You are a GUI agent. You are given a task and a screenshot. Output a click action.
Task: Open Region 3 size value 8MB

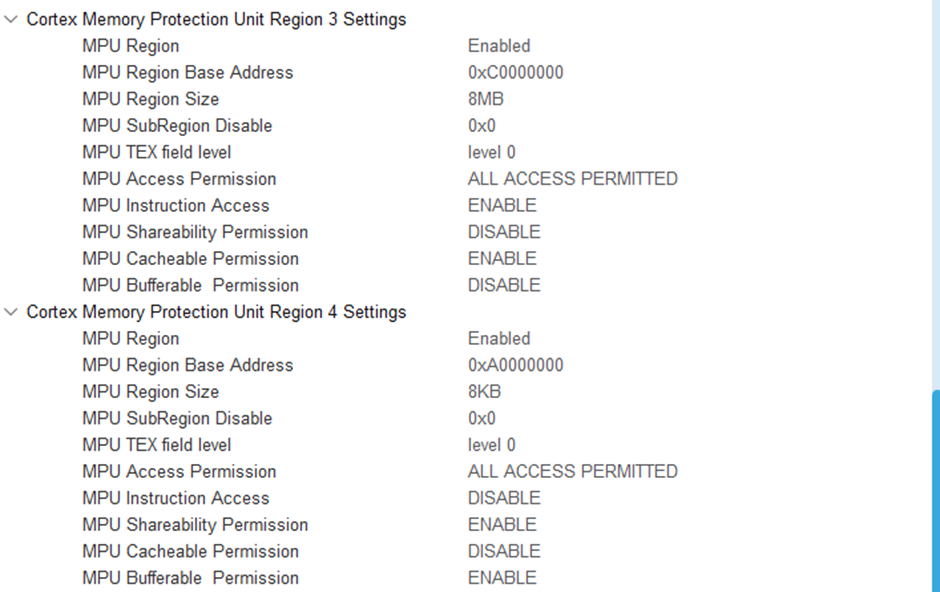(485, 99)
